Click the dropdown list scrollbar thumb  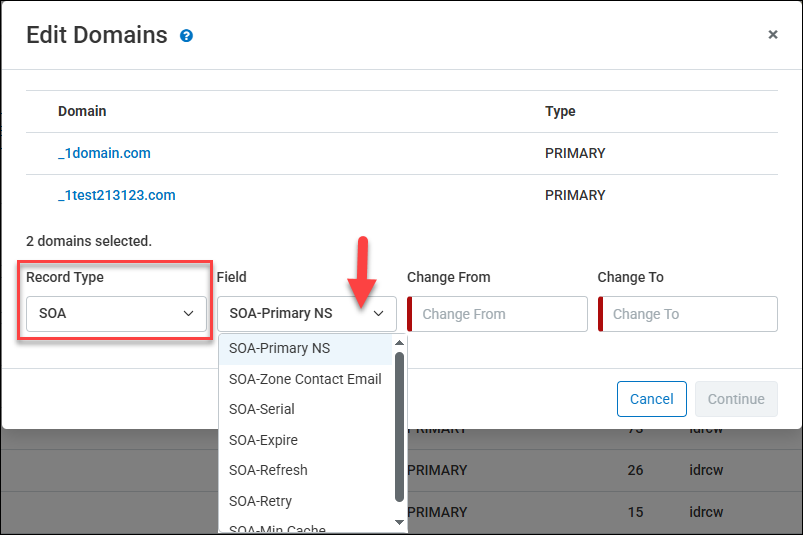pyautogui.click(x=400, y=425)
